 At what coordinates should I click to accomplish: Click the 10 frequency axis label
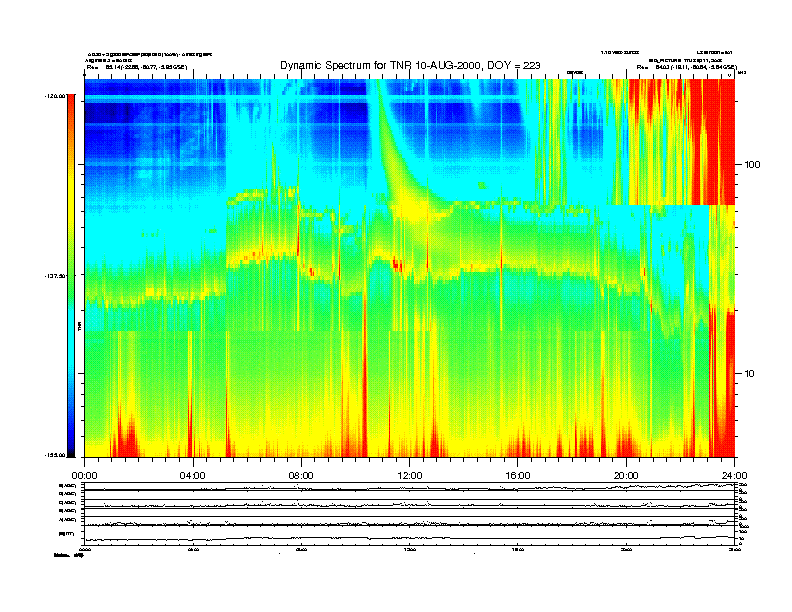click(750, 374)
